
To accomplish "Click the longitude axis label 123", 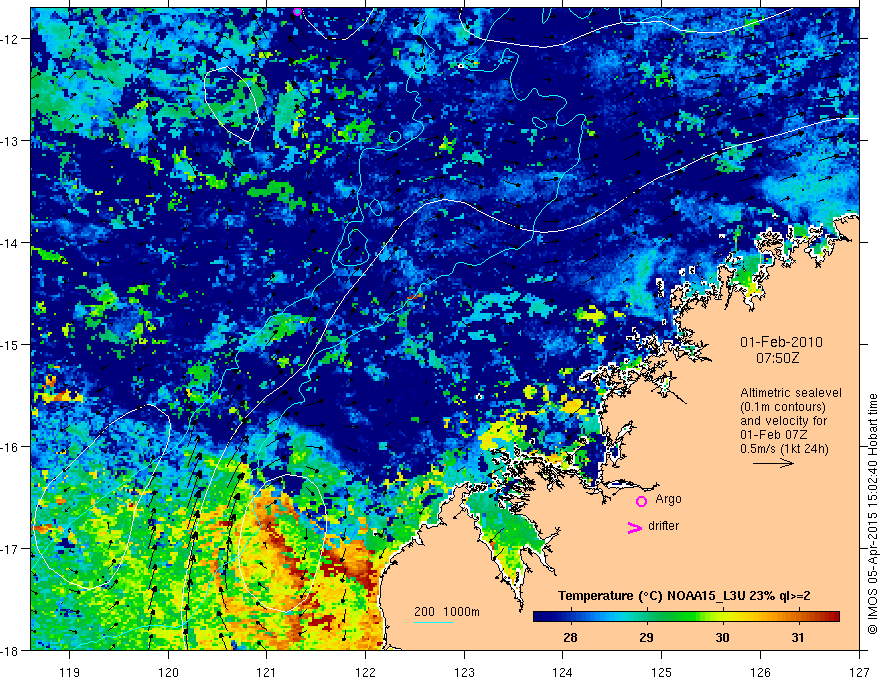I will (x=464, y=672).
